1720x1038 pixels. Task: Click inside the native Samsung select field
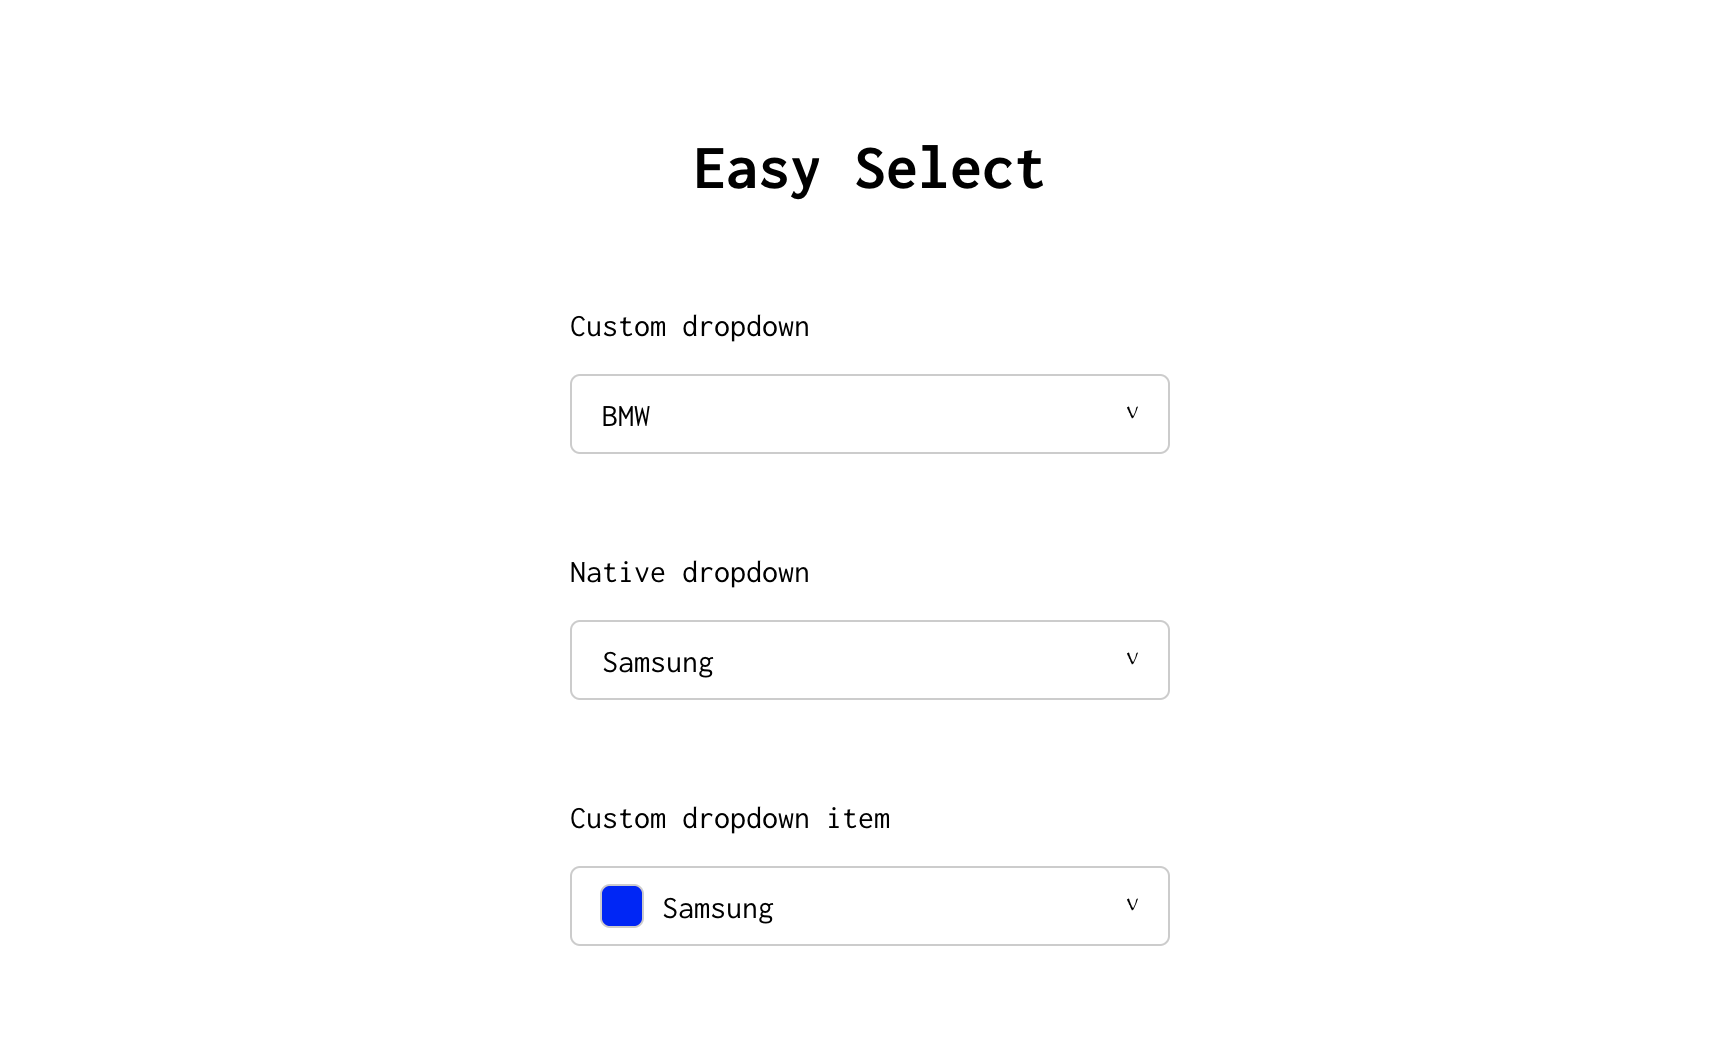(x=868, y=659)
